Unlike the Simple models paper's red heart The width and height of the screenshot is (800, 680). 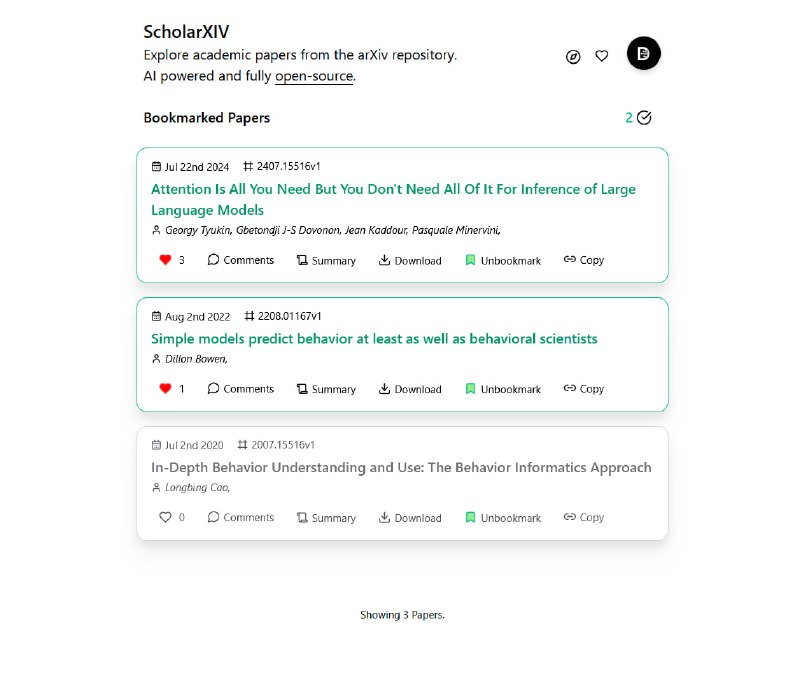point(165,389)
